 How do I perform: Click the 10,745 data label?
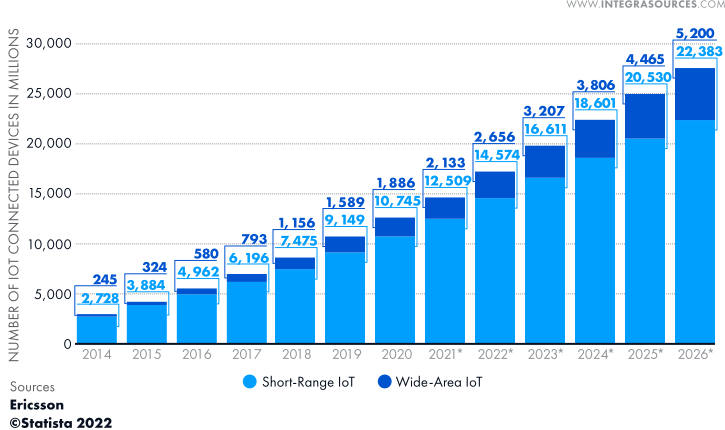(x=396, y=200)
